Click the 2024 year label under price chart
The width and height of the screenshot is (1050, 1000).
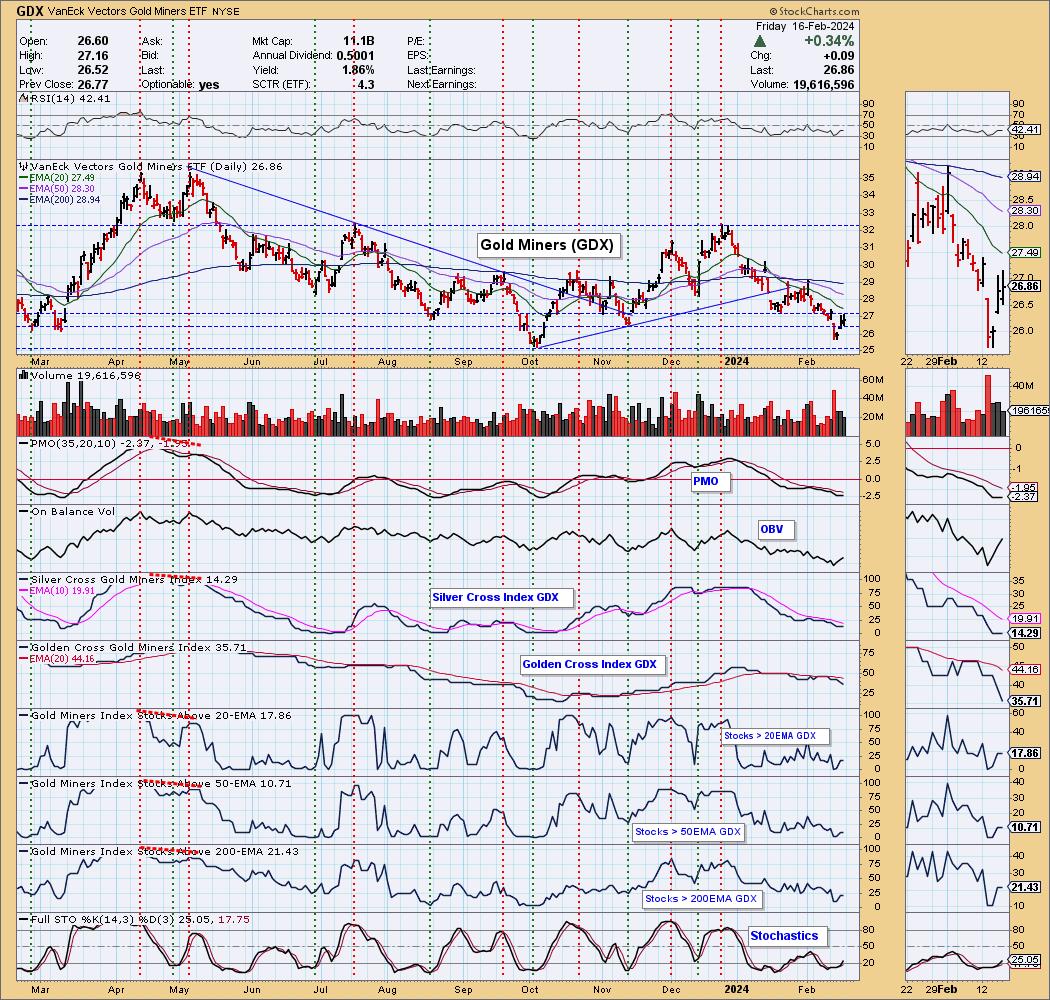coord(737,362)
